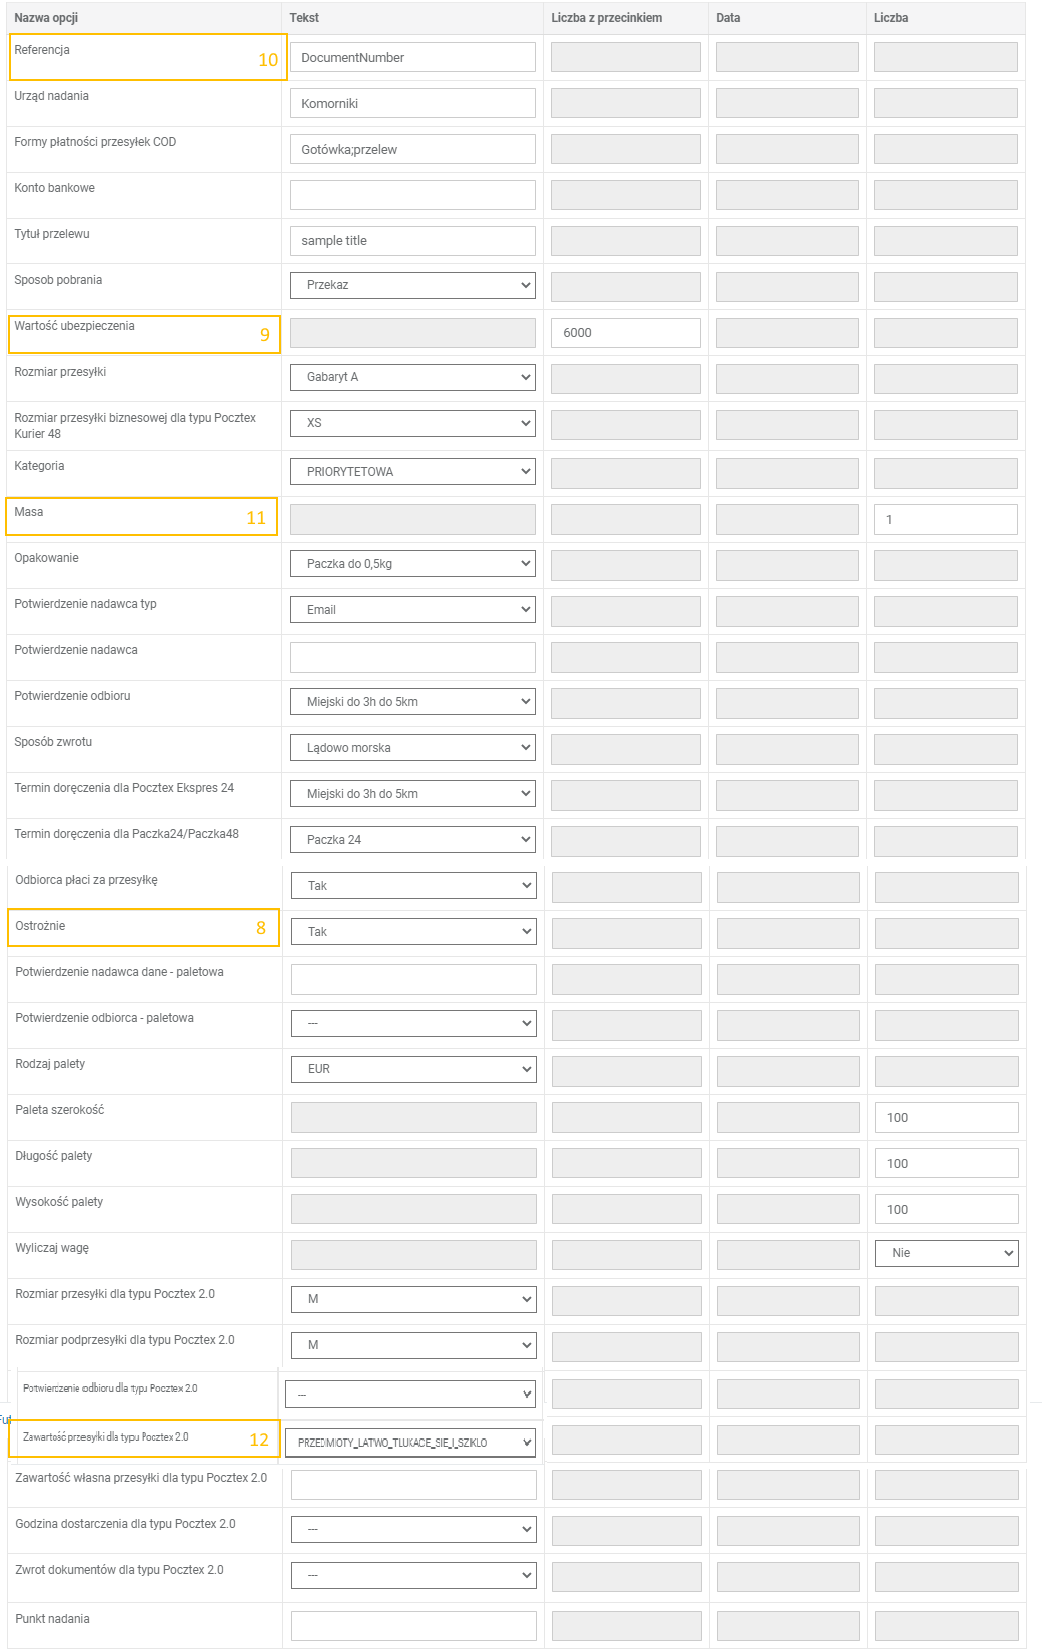Expand the Sposób zwrotu dropdown Lądowo morska
The height and width of the screenshot is (1650, 1042).
(413, 748)
